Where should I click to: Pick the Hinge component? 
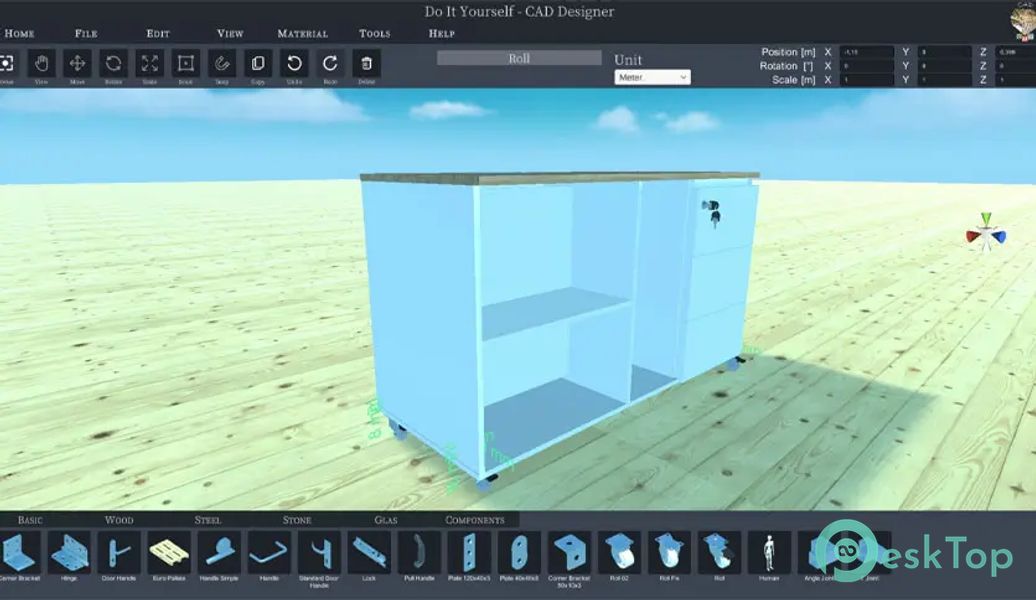pos(69,552)
